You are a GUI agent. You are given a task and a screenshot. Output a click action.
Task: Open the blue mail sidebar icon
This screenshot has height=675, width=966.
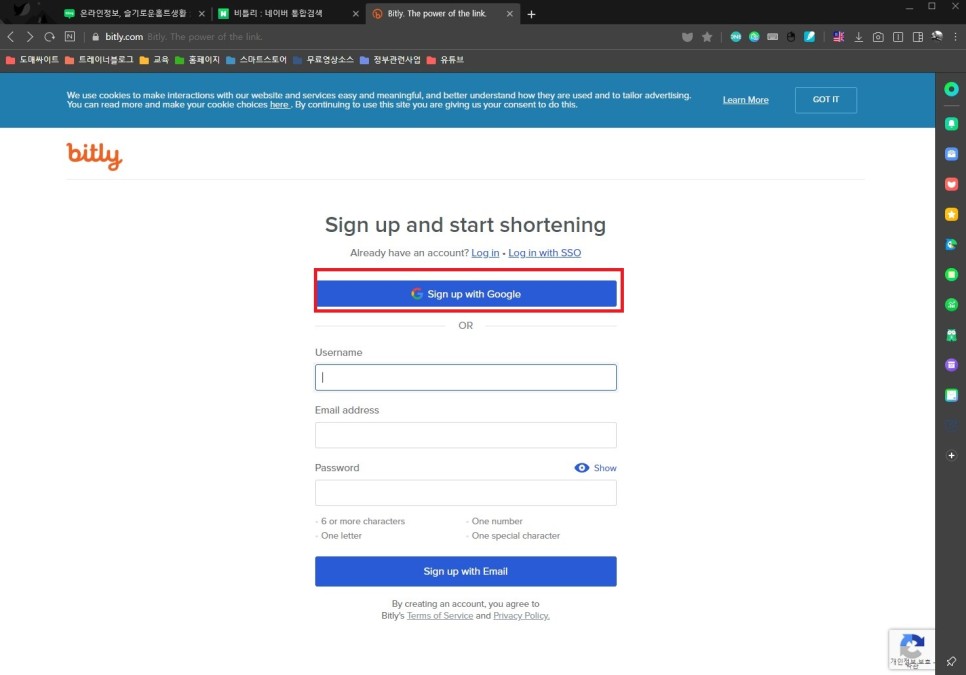[x=951, y=154]
